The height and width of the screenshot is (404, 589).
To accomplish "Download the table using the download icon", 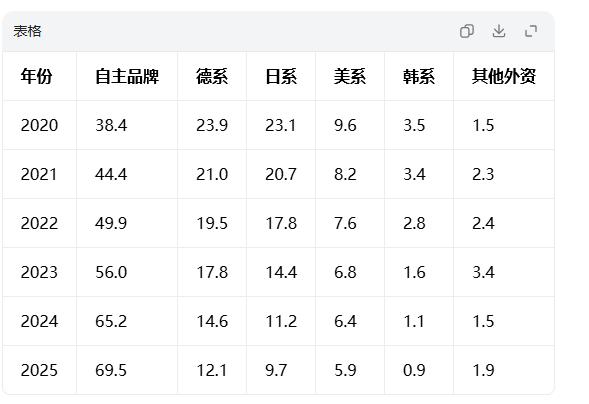I will [x=499, y=31].
